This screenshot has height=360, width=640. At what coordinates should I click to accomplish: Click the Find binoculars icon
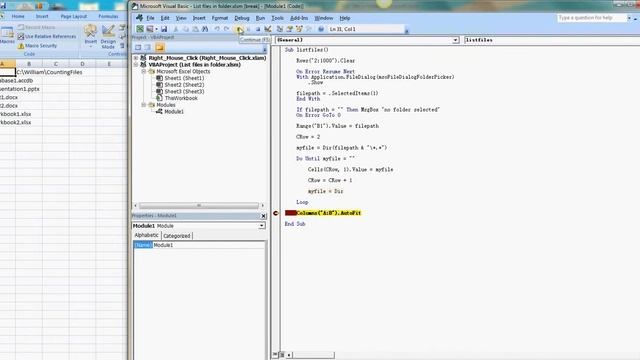(x=205, y=29)
